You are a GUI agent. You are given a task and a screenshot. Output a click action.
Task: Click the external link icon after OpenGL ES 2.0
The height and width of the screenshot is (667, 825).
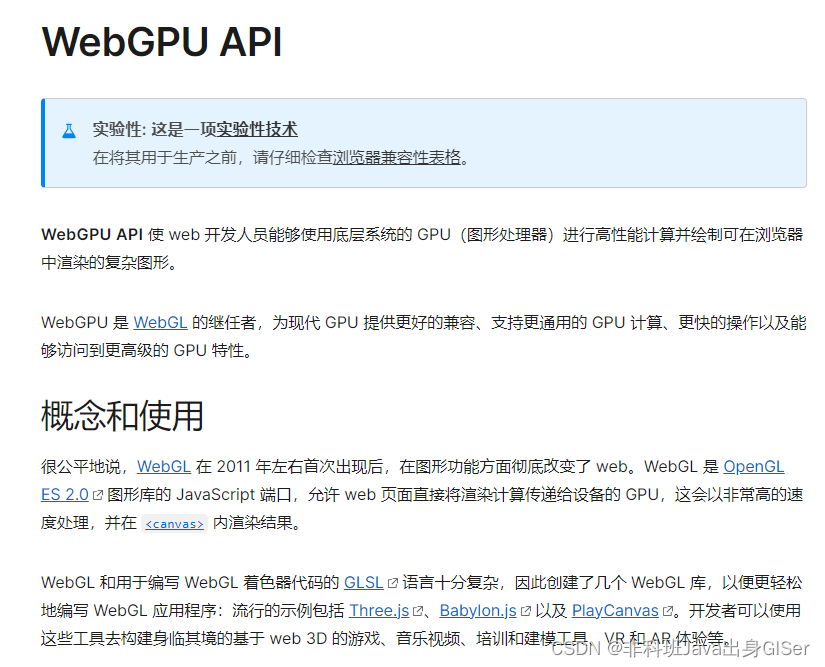(96, 493)
